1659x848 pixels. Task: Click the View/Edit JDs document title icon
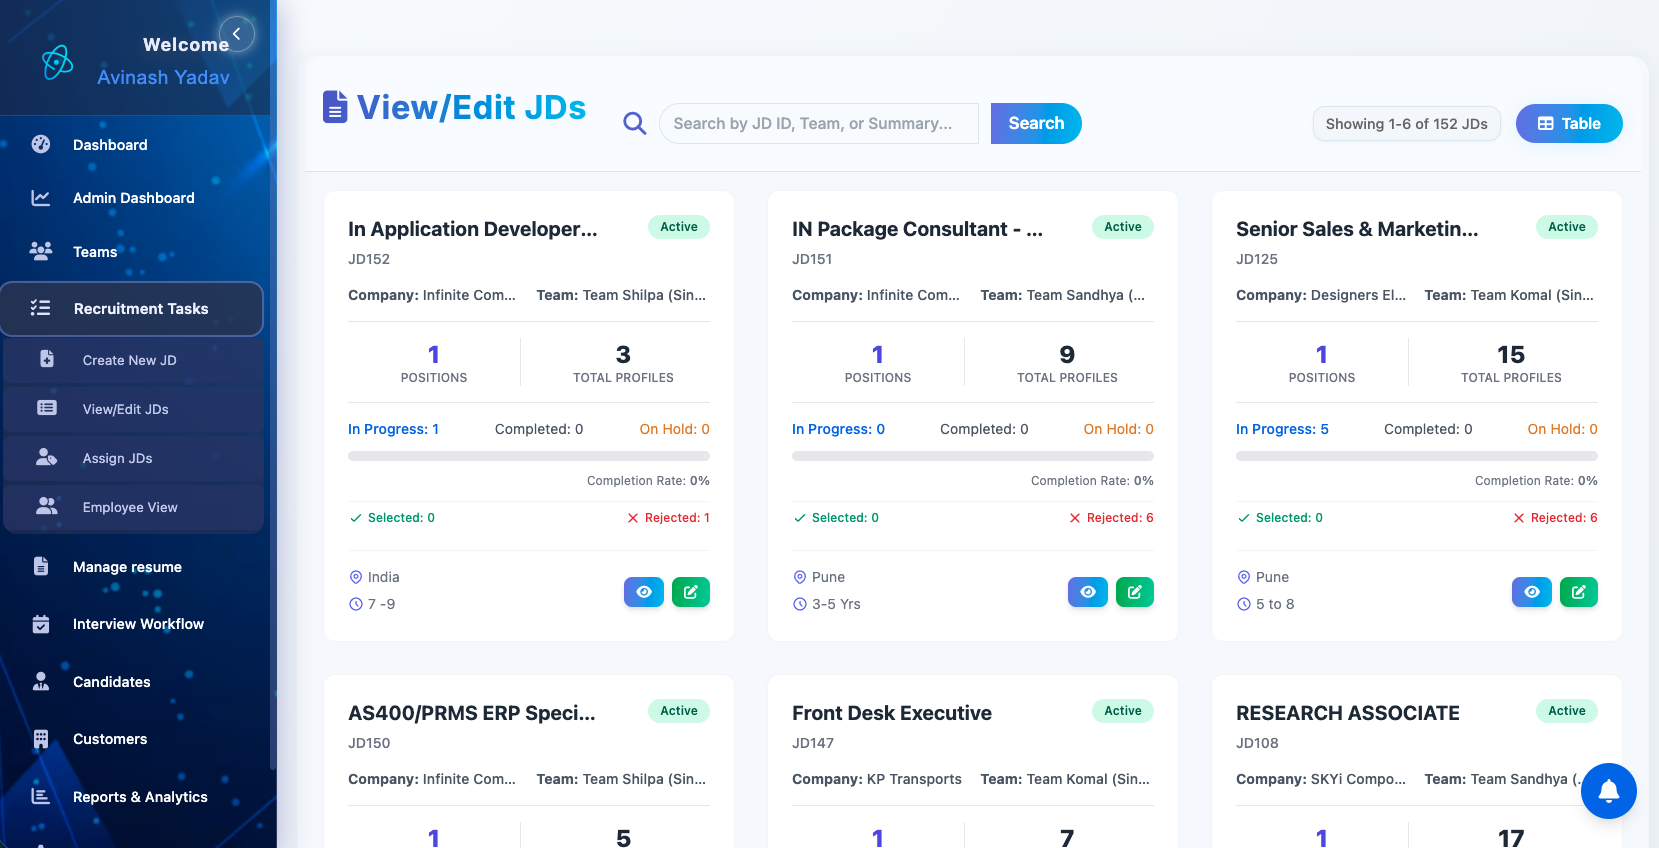point(335,107)
